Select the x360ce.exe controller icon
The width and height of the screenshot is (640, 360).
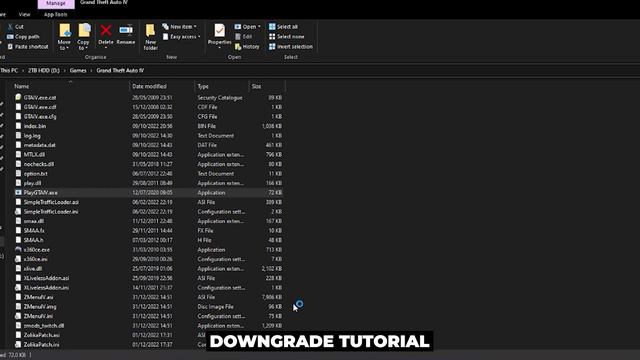pyautogui.click(x=18, y=249)
